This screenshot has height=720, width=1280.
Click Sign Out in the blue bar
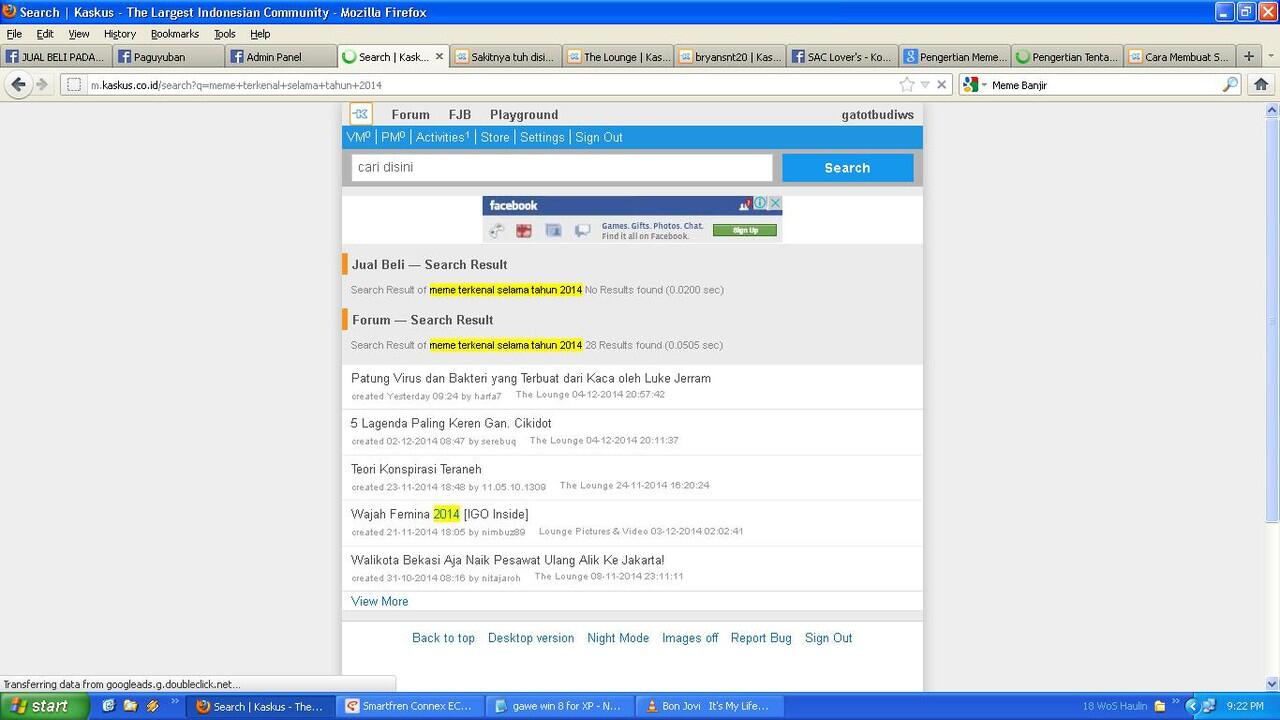[599, 137]
